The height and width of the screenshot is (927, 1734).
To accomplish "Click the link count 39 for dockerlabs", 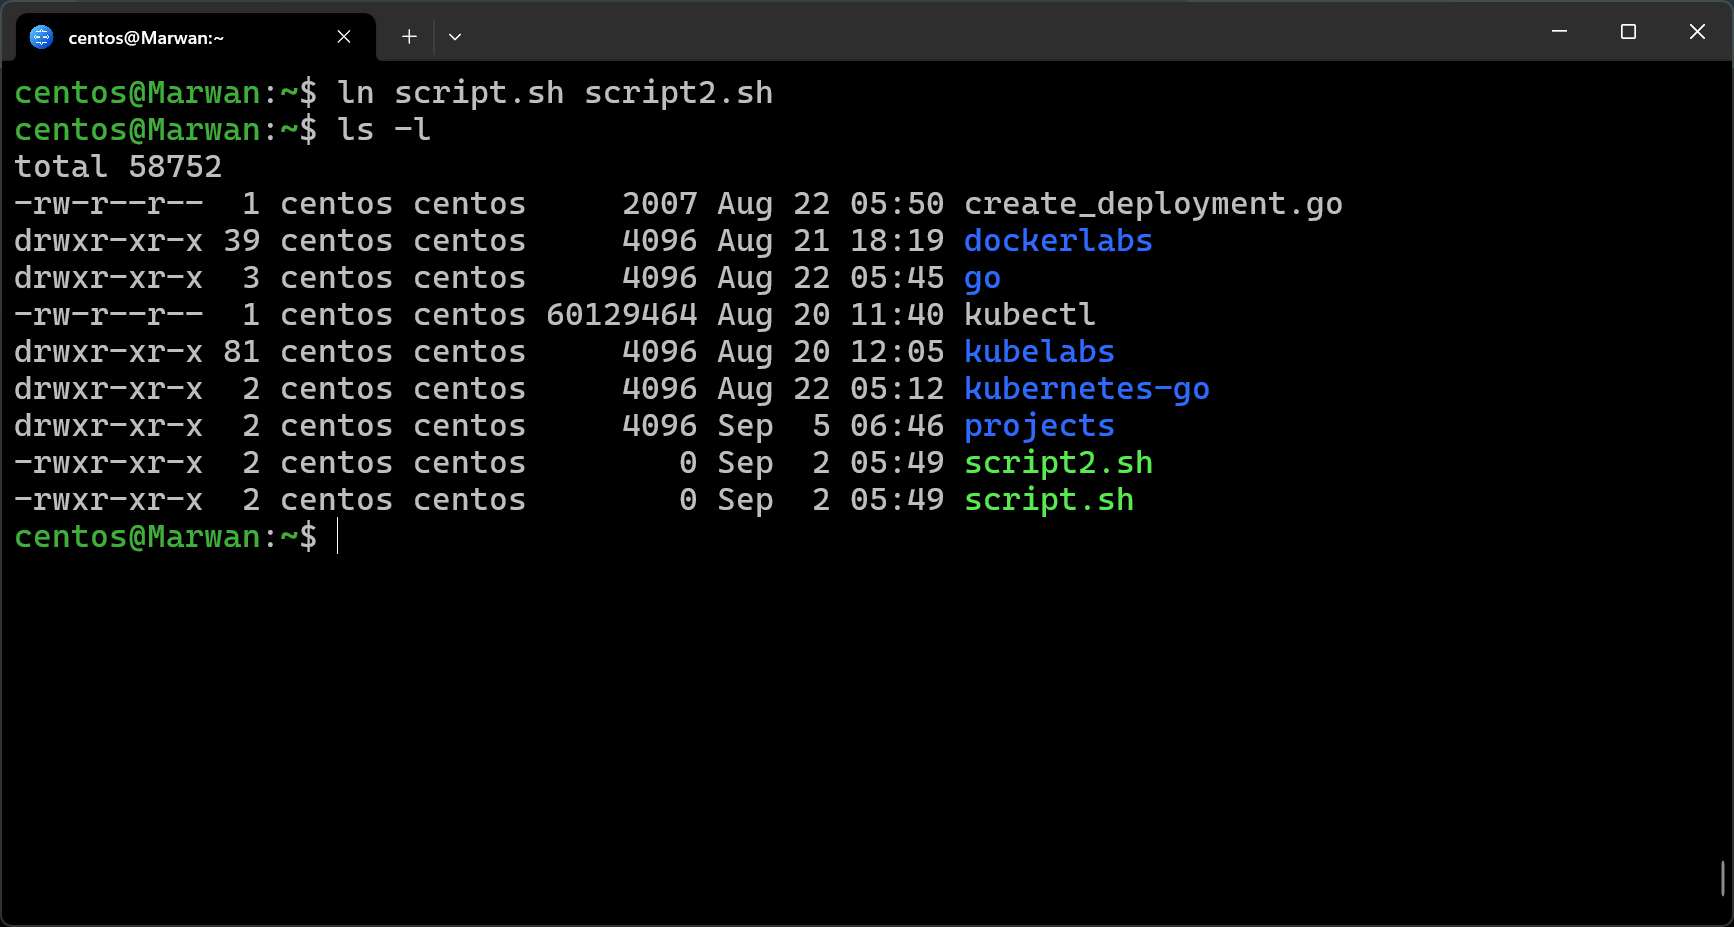I will point(242,241).
